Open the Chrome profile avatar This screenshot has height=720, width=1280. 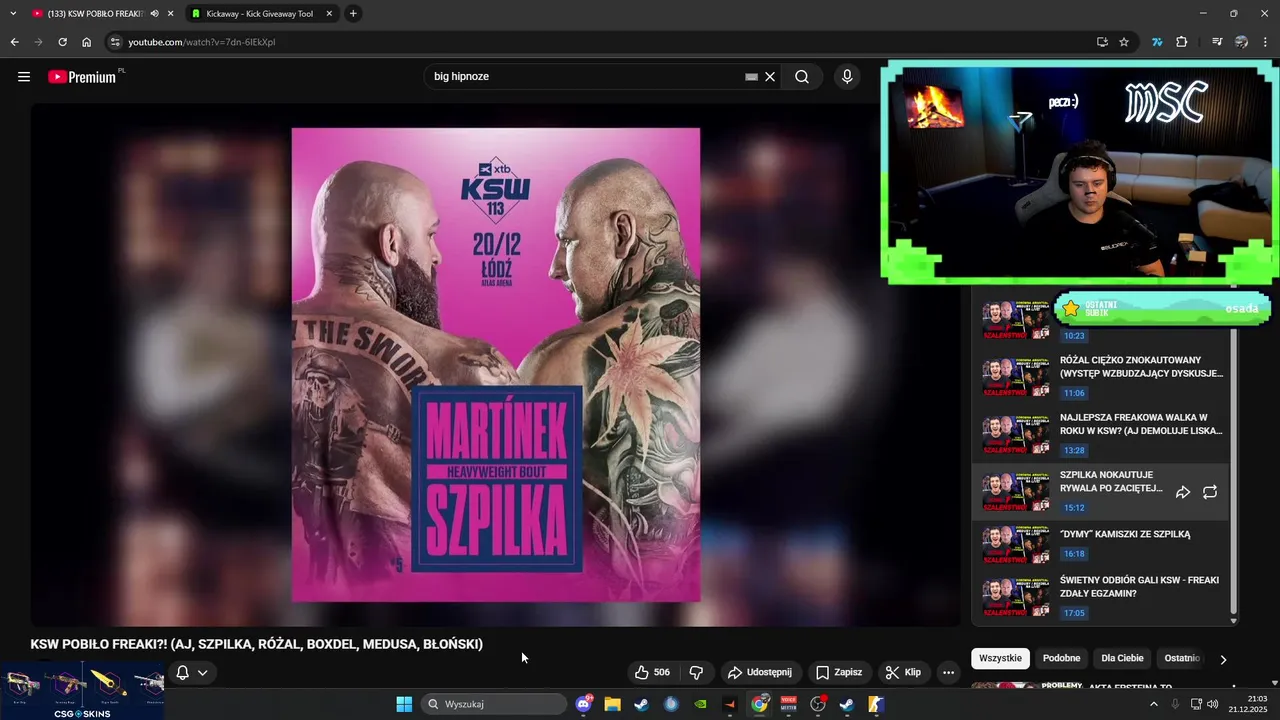(1241, 42)
